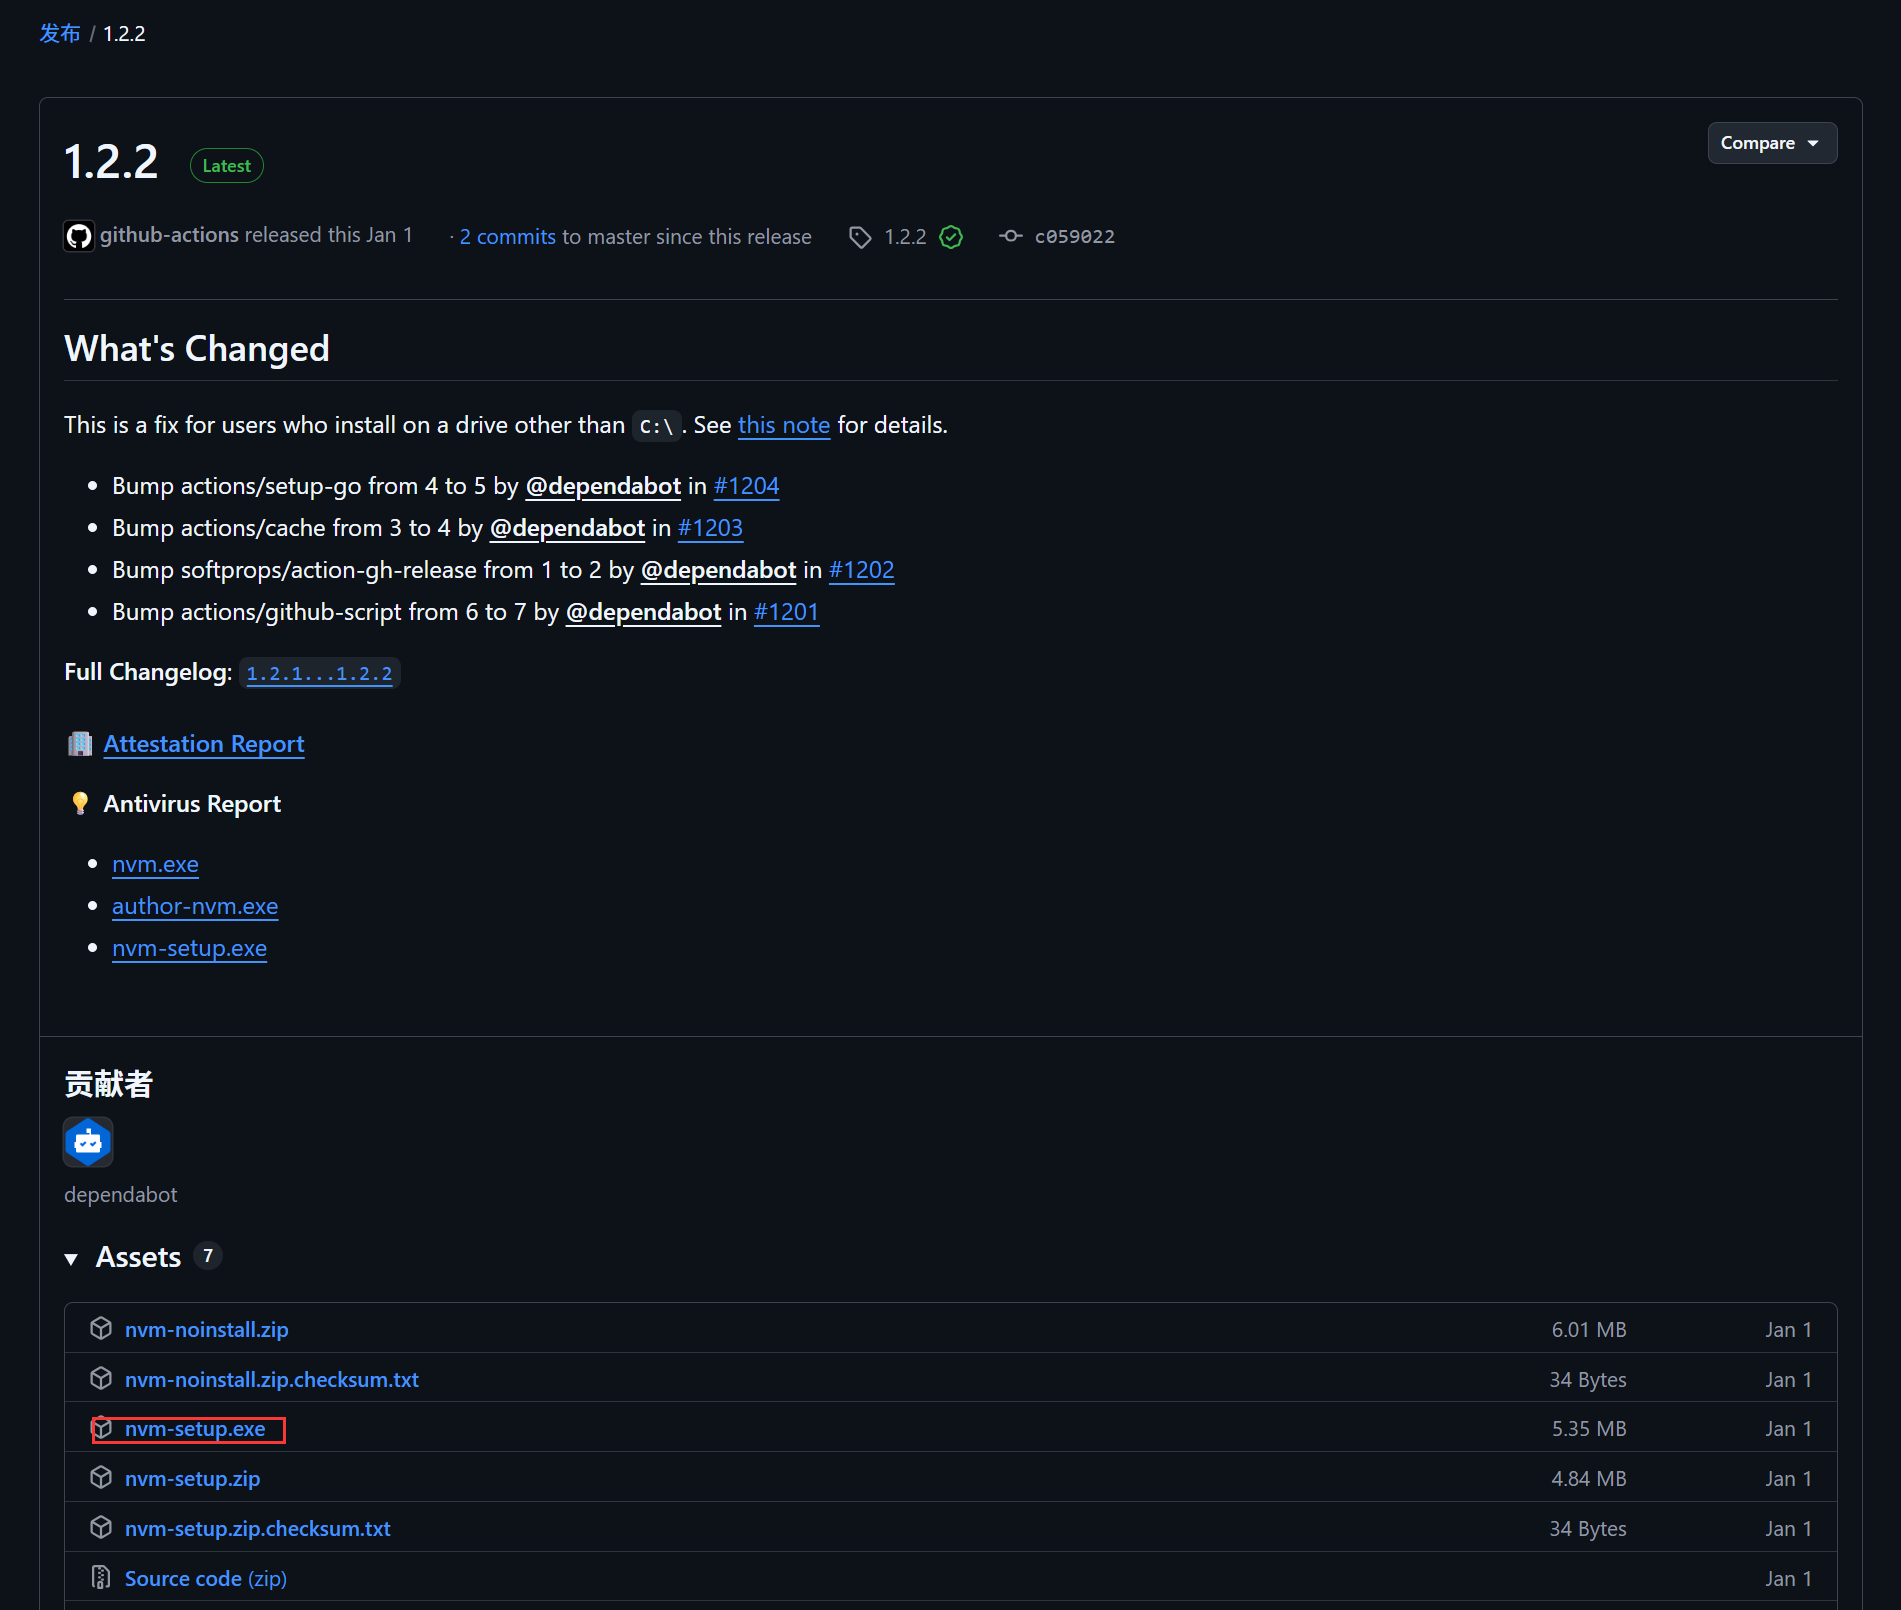The image size is (1901, 1610).
Task: Click the green verified checkmark icon
Action: (x=951, y=237)
